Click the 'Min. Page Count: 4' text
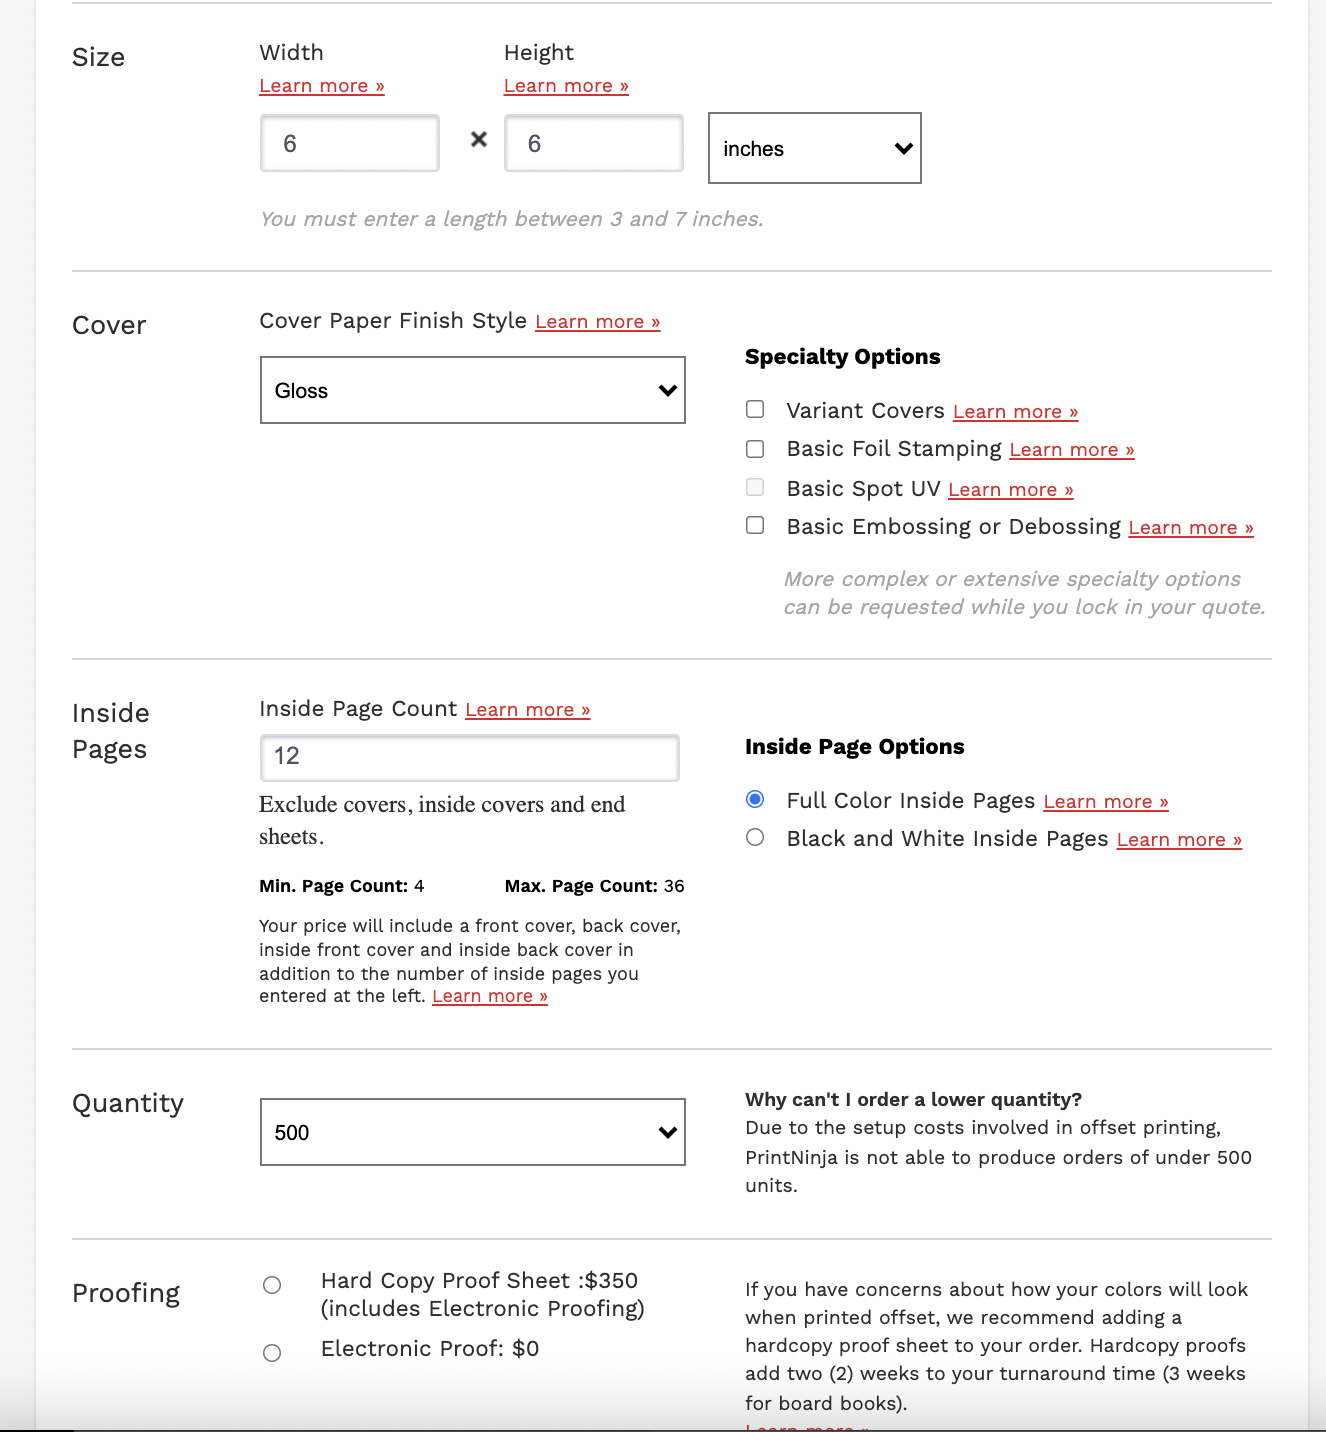 coord(342,886)
